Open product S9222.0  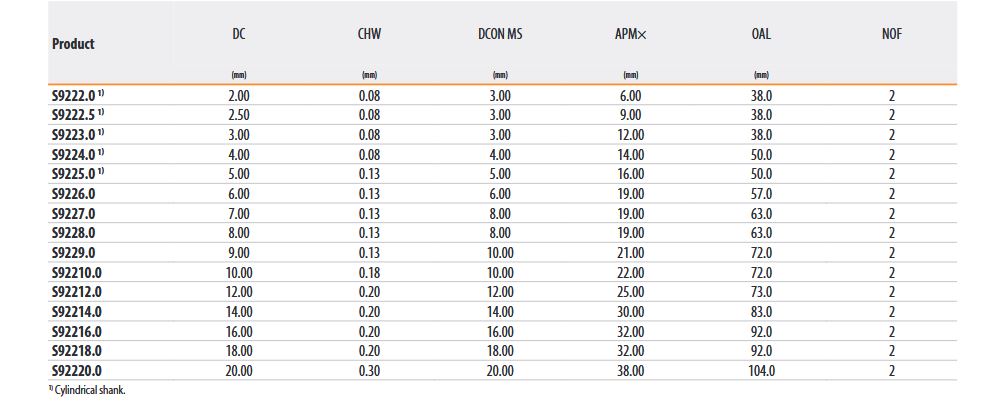click(x=76, y=96)
